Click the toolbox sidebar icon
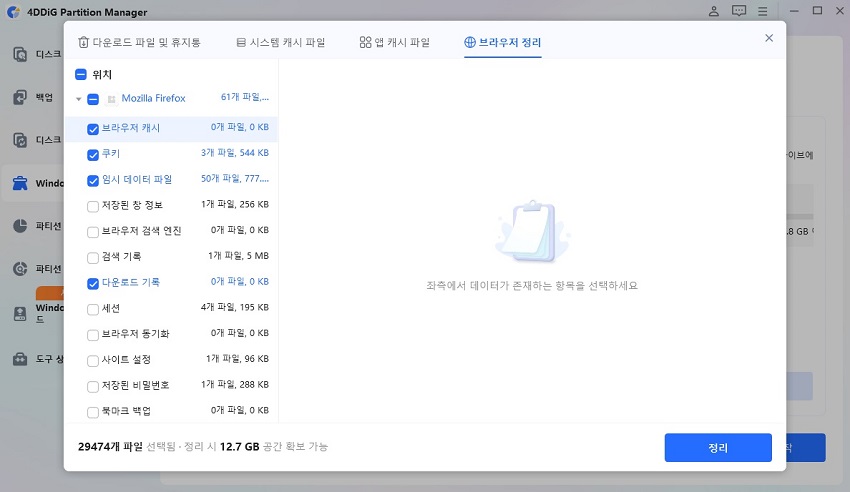The image size is (850, 492). [20, 359]
